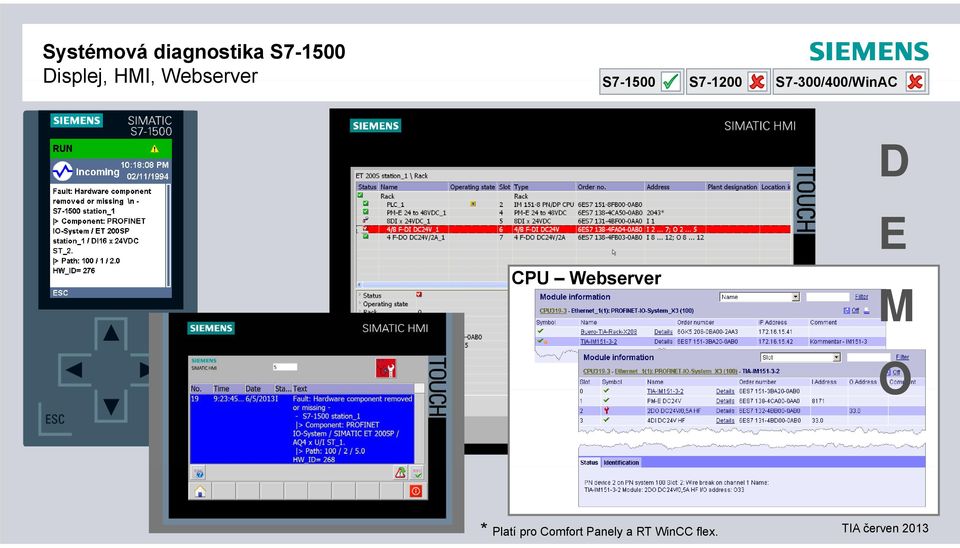Click the status icon of 8DI x 24VDC_1
The image size is (960, 548).
click(366, 220)
